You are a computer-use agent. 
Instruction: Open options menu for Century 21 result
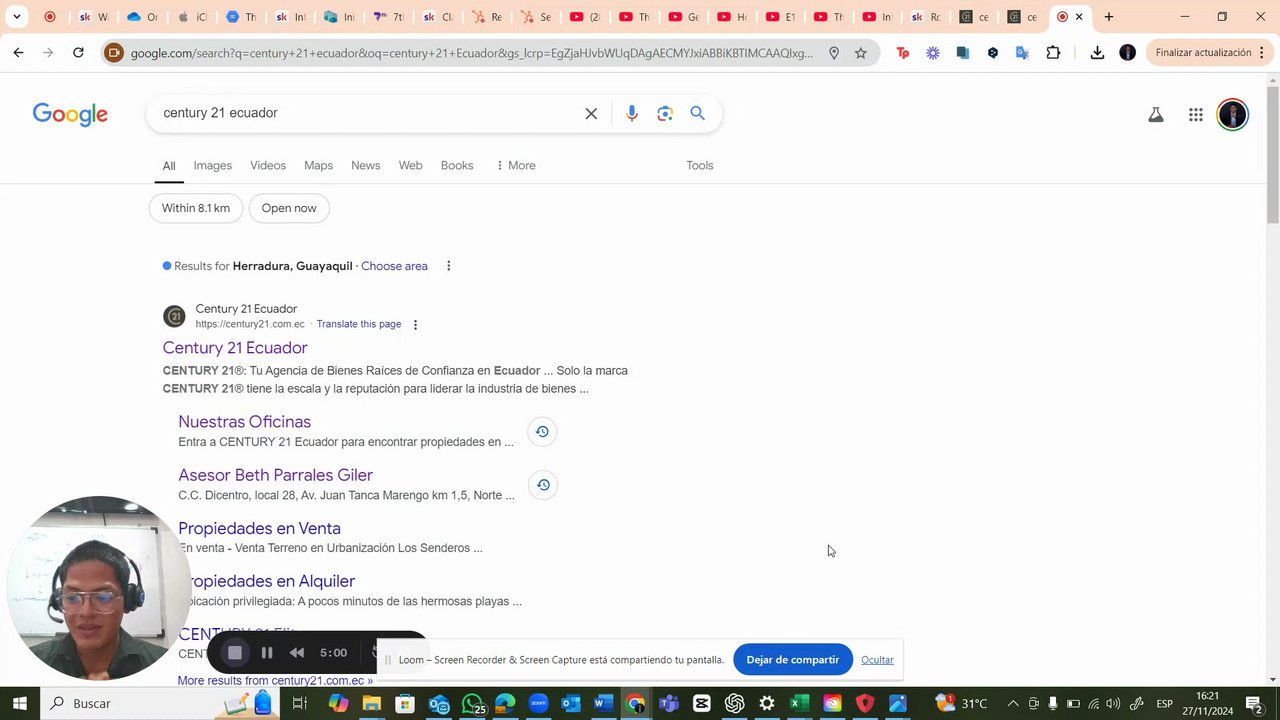[x=415, y=324]
